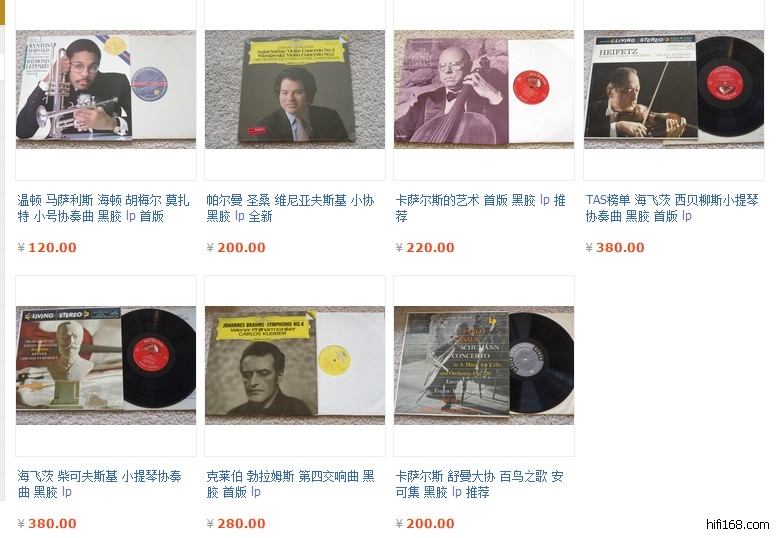Click the 卡萨尔斯 舒曼大协 百鸟之歌 title

tap(480, 484)
